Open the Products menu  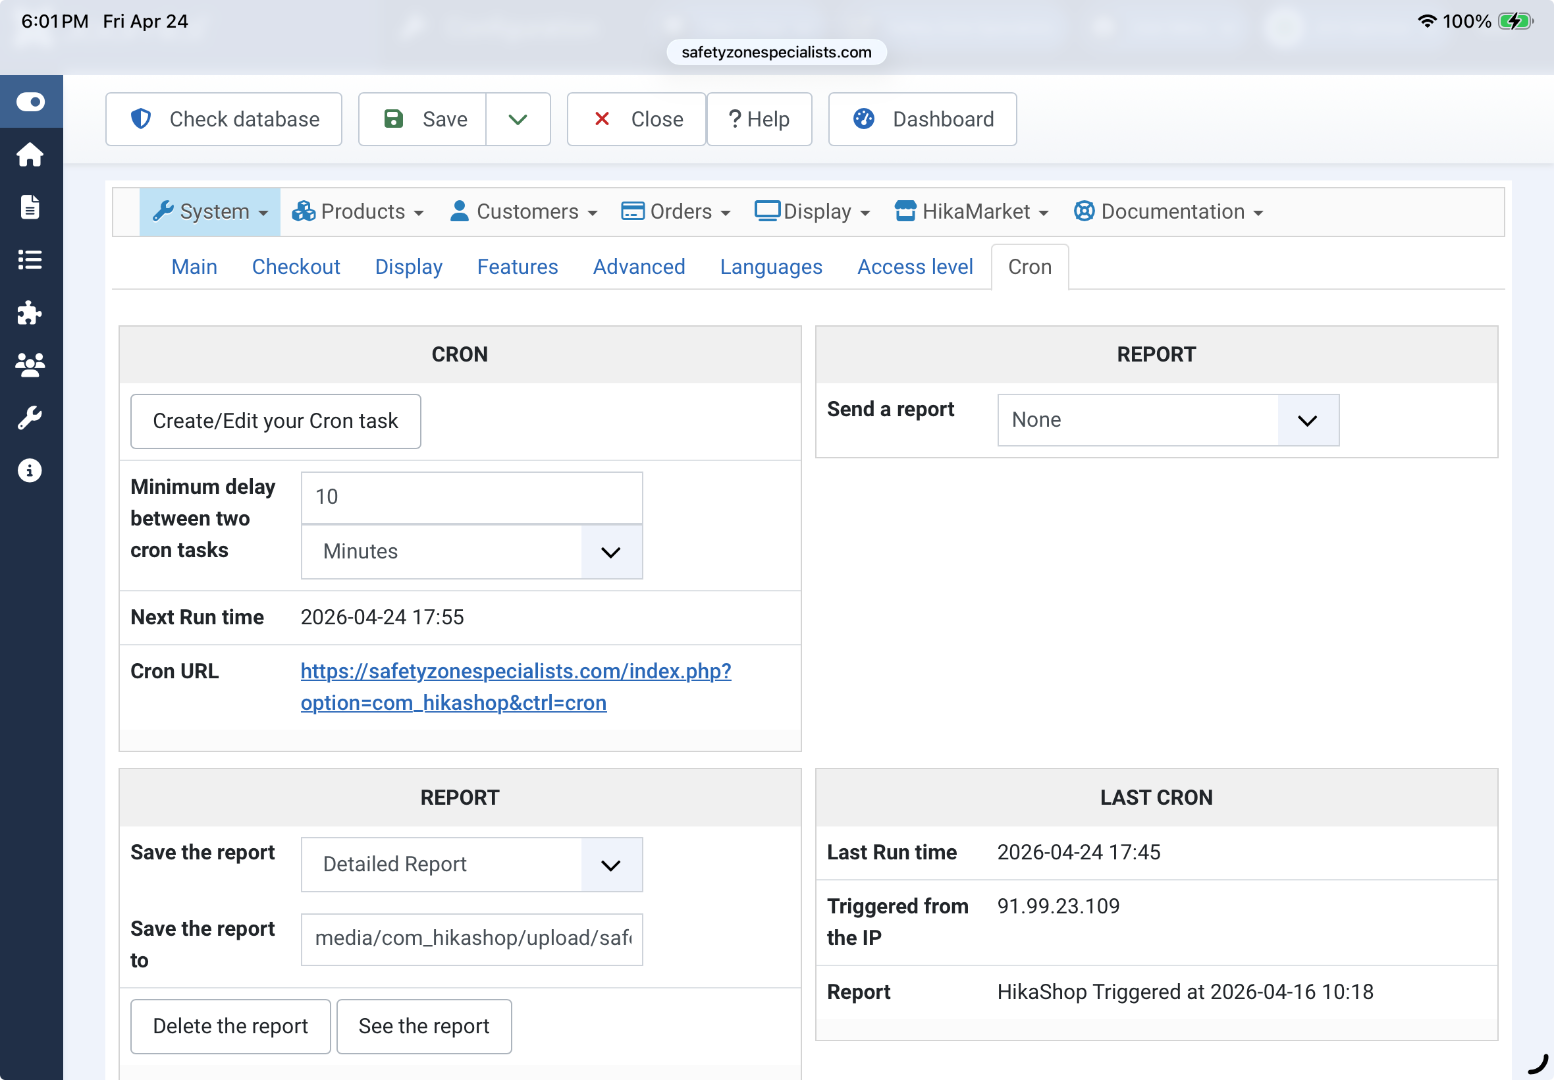(x=358, y=212)
